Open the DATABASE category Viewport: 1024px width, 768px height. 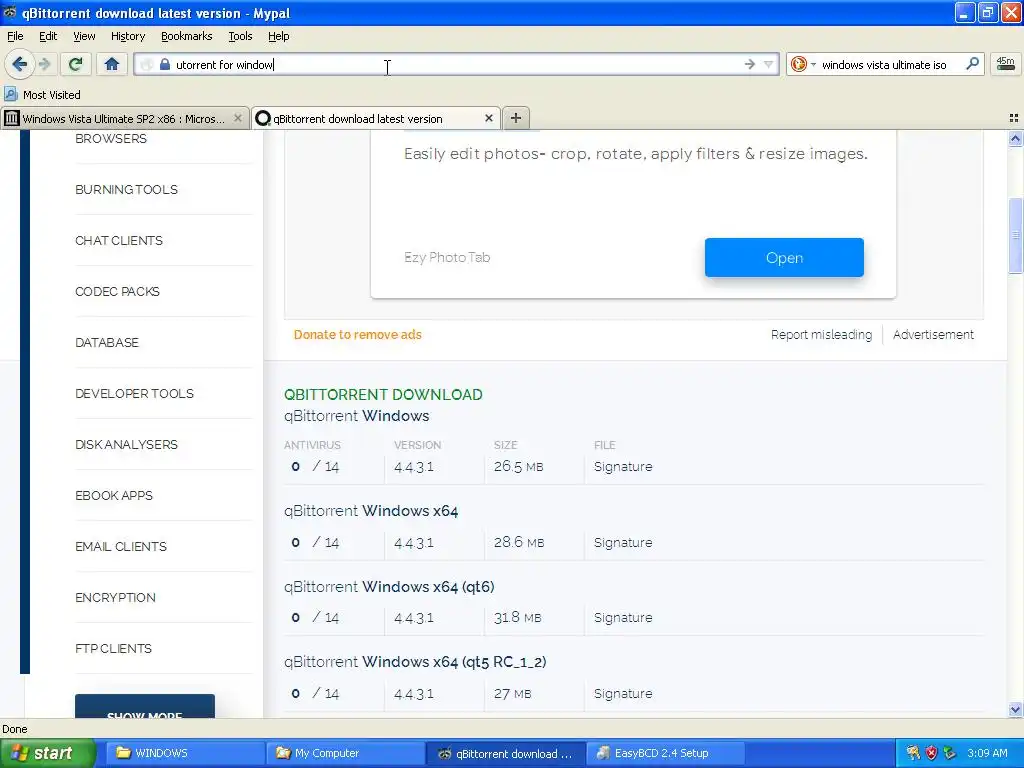107,342
